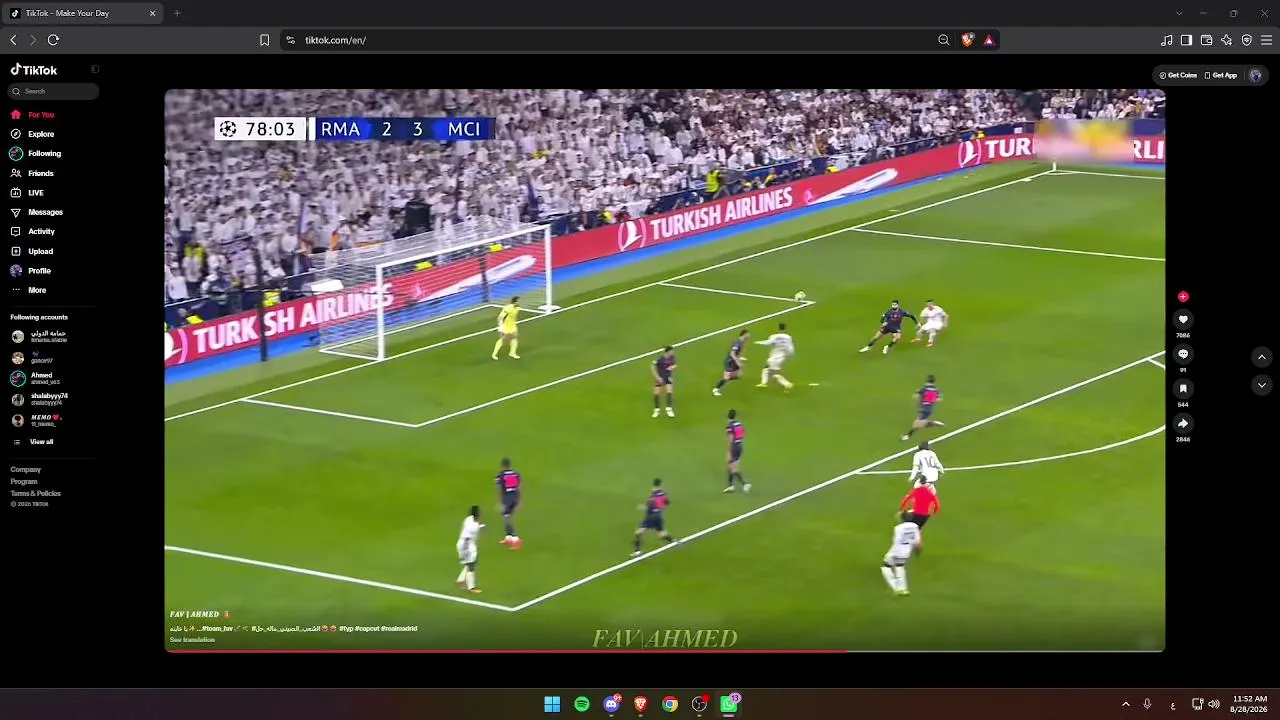Open the browser main hamburger menu
1280x720 pixels.
(x=1267, y=40)
